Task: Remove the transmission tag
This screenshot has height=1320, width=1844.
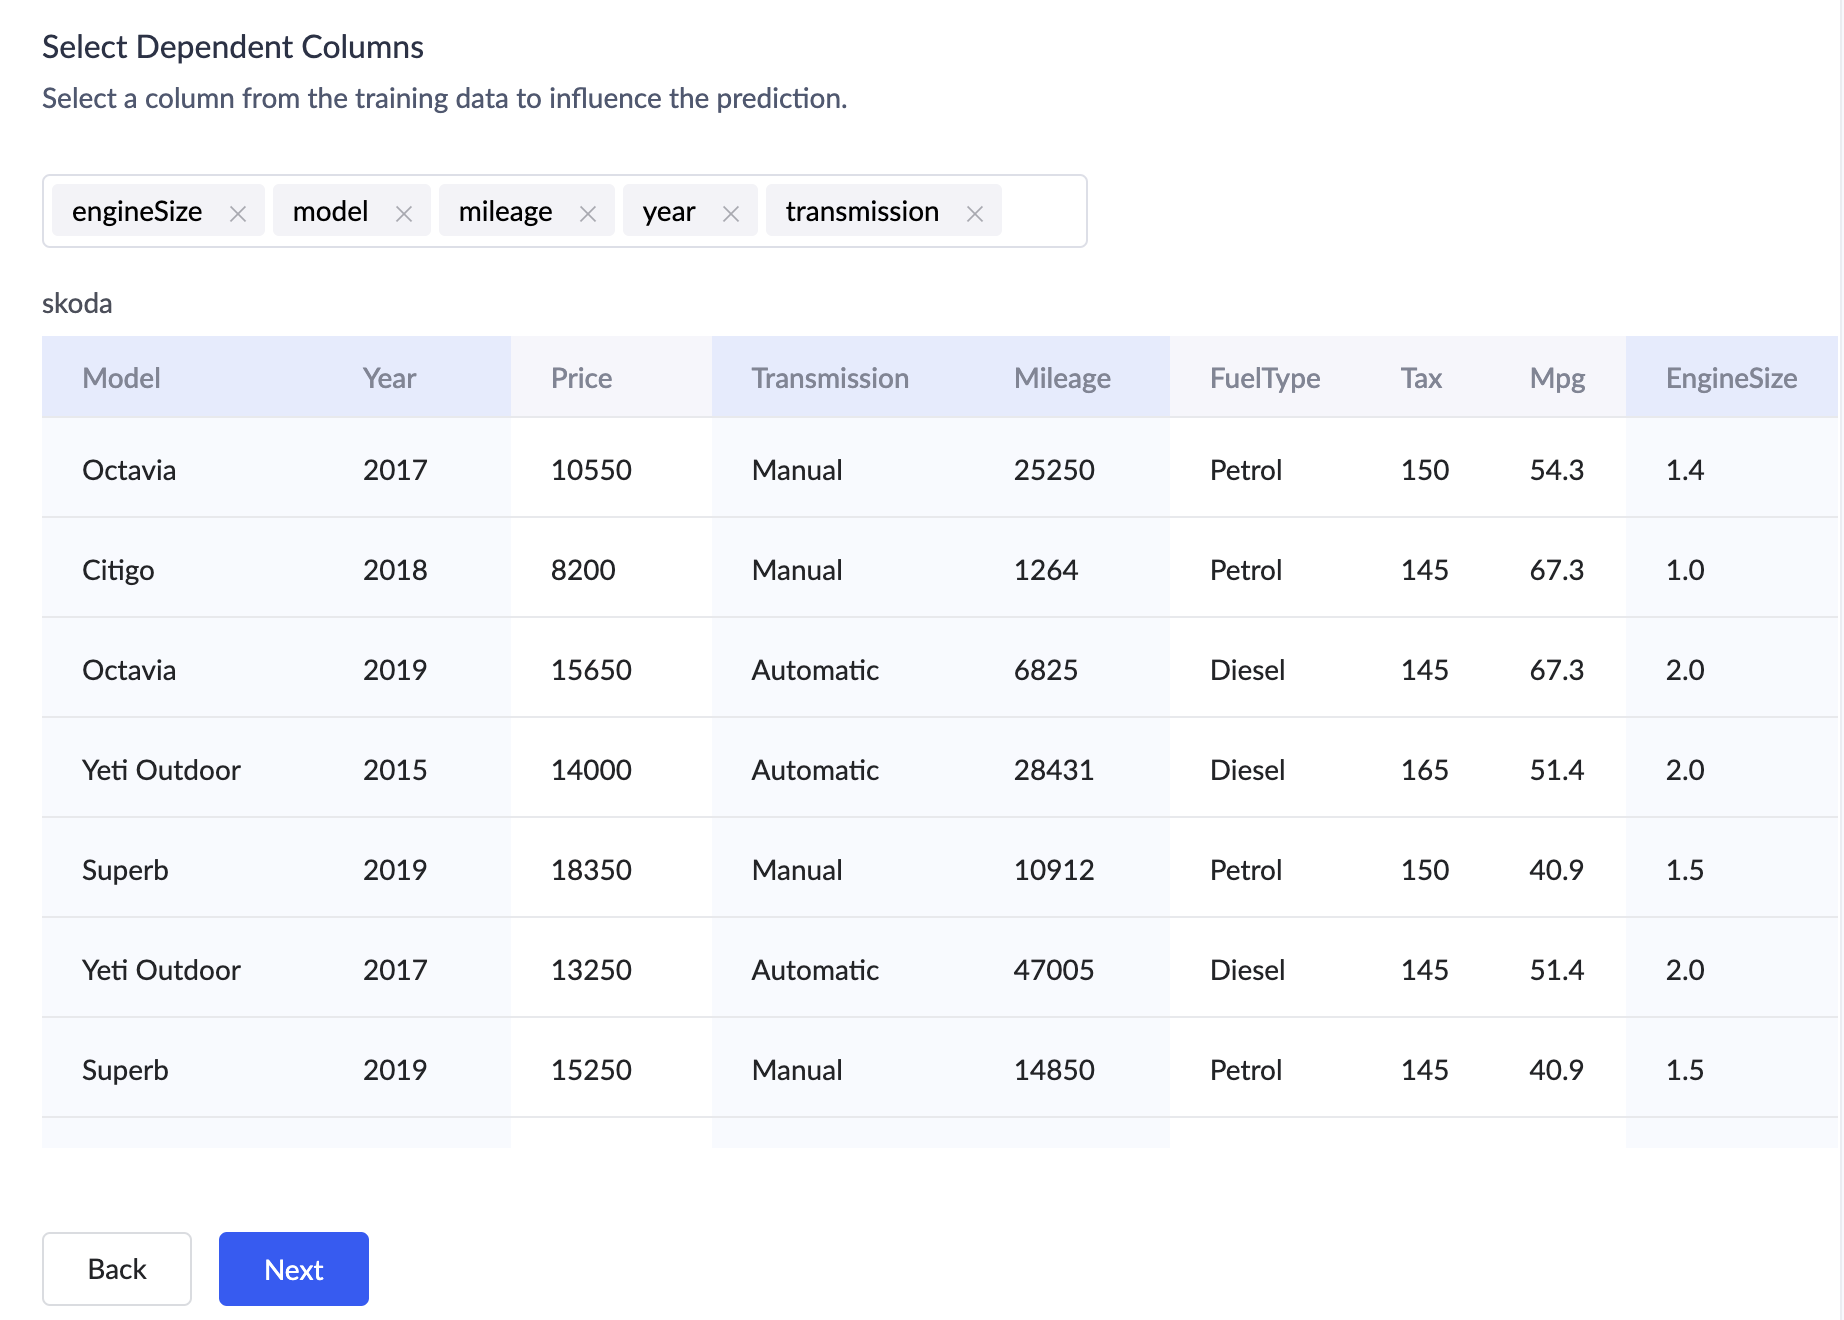Action: 975,213
